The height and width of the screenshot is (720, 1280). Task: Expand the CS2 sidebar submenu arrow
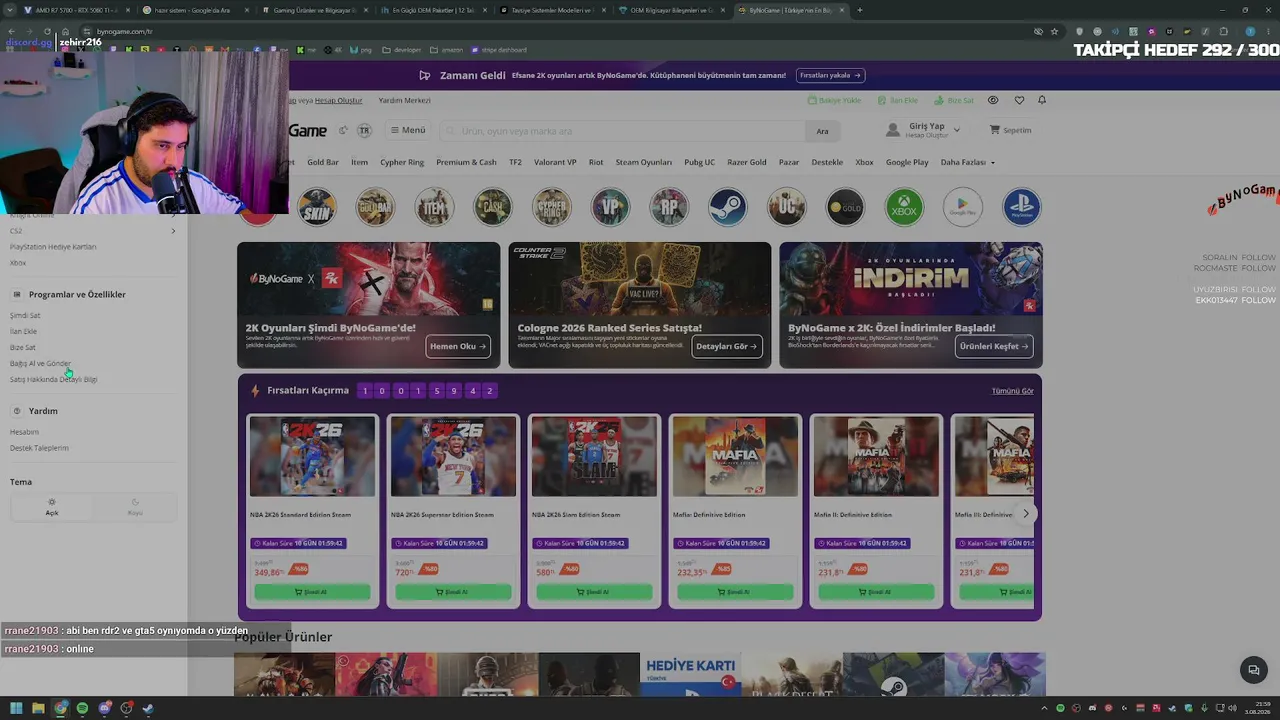click(x=173, y=231)
